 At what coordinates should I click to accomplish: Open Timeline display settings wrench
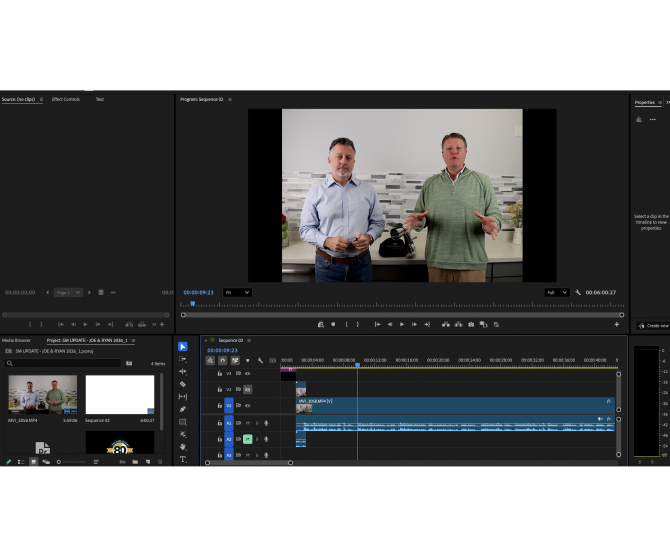260,361
